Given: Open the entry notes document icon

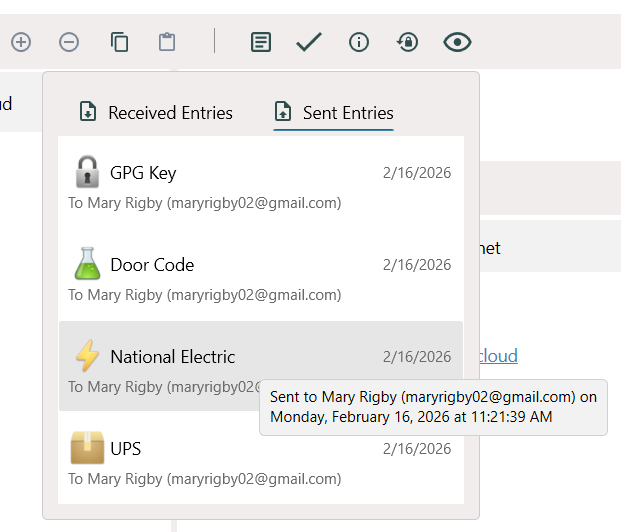Looking at the screenshot, I should point(261,42).
